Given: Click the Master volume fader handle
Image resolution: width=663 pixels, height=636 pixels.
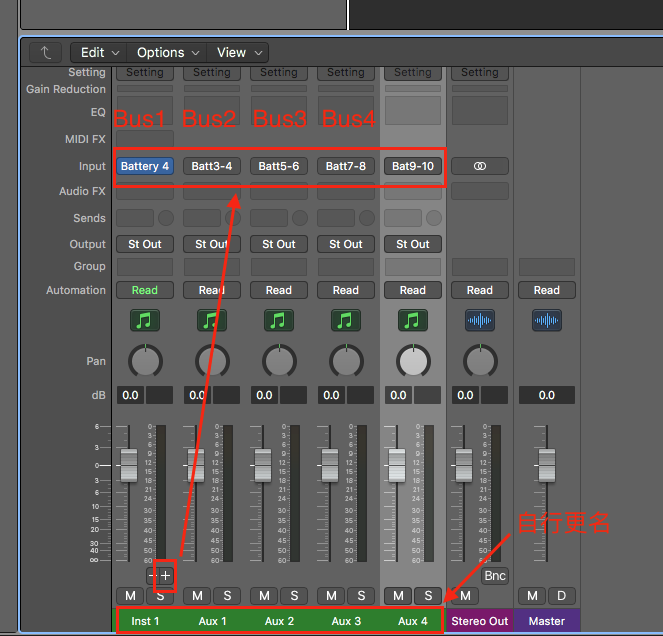Looking at the screenshot, I should 547,465.
